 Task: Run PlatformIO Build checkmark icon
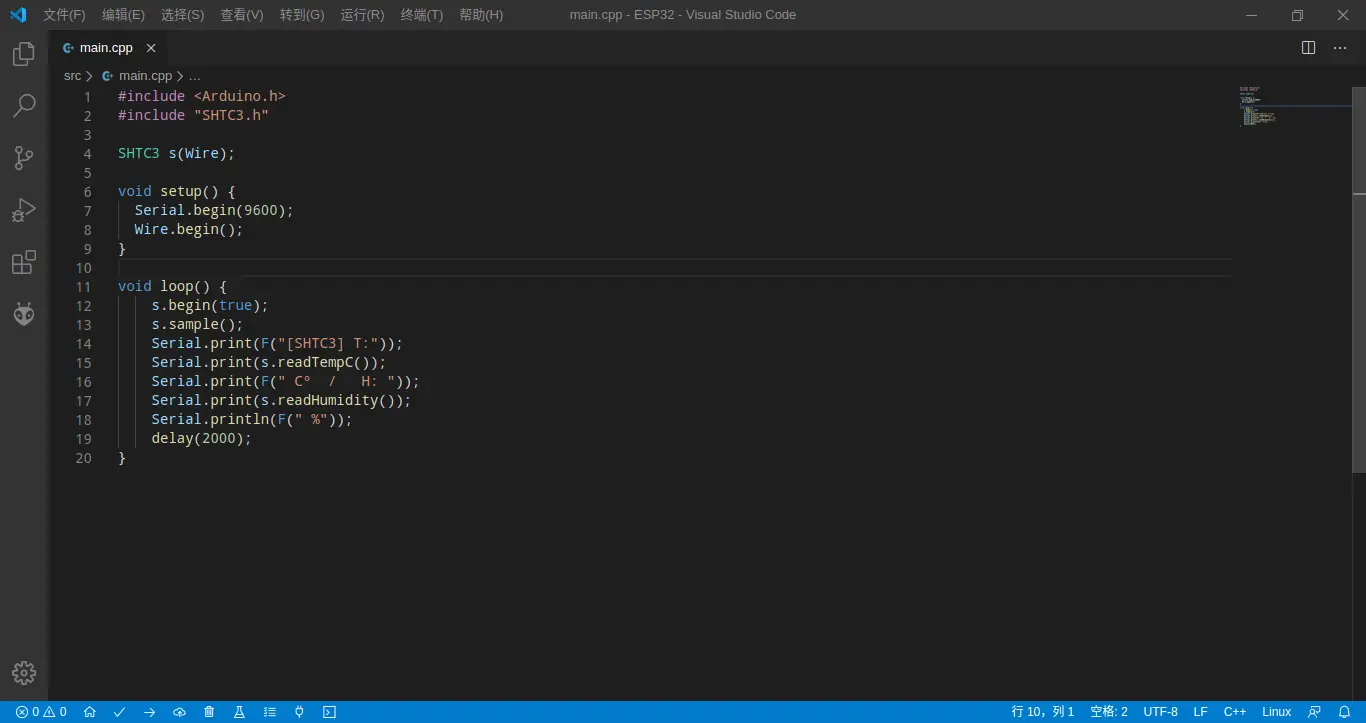click(119, 712)
